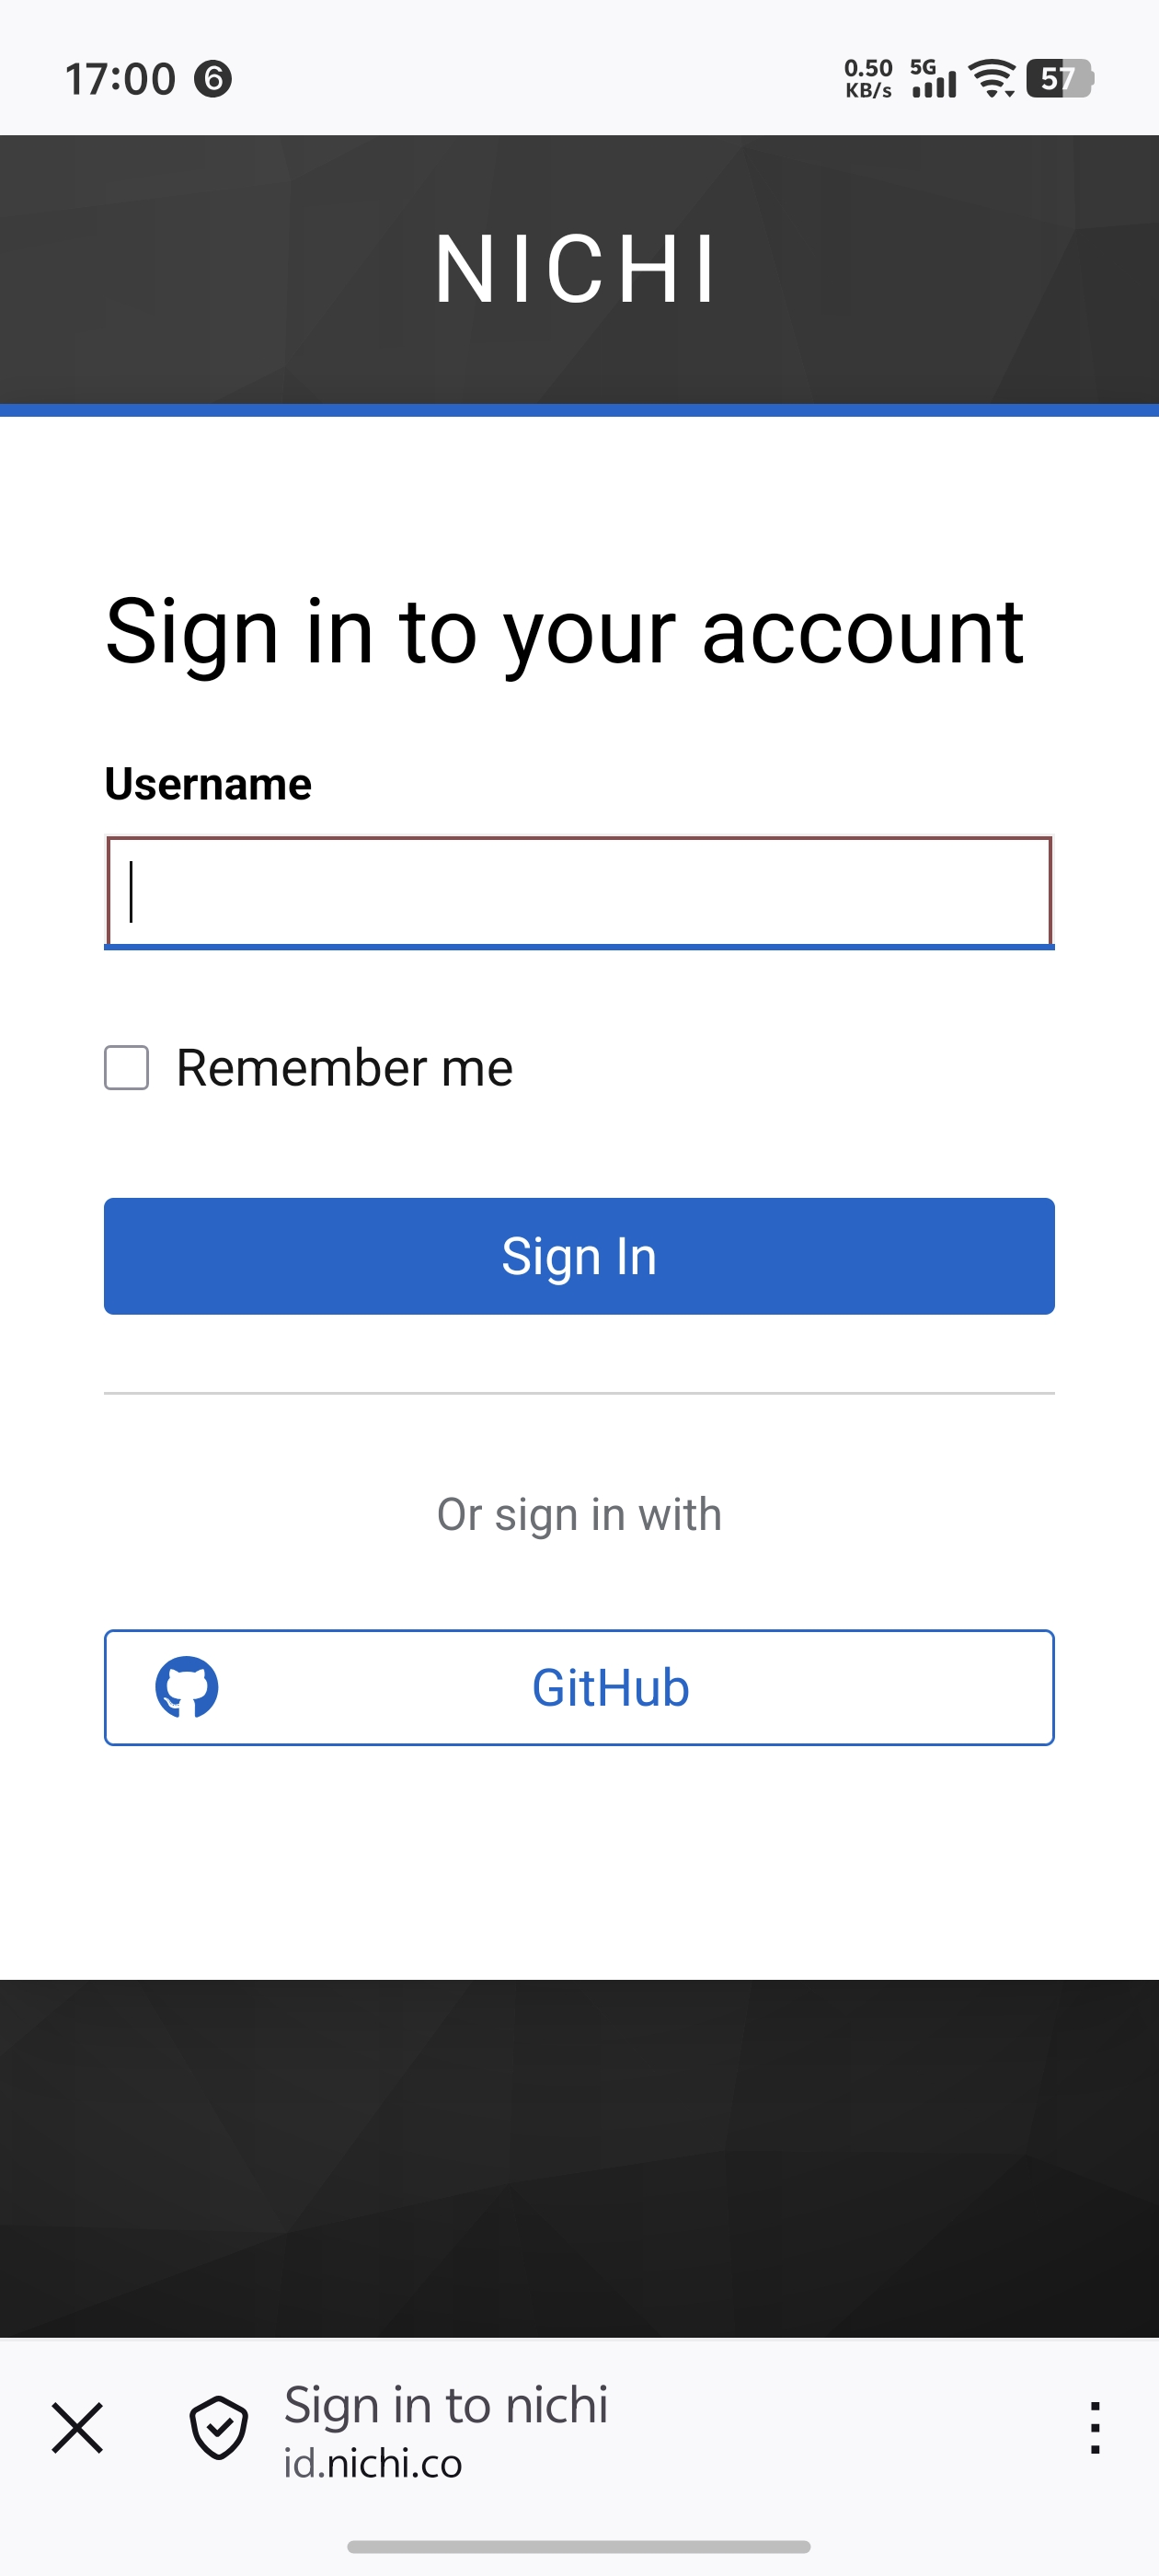Tap the Wi-Fi status icon
Image resolution: width=1159 pixels, height=2576 pixels.
click(x=992, y=78)
